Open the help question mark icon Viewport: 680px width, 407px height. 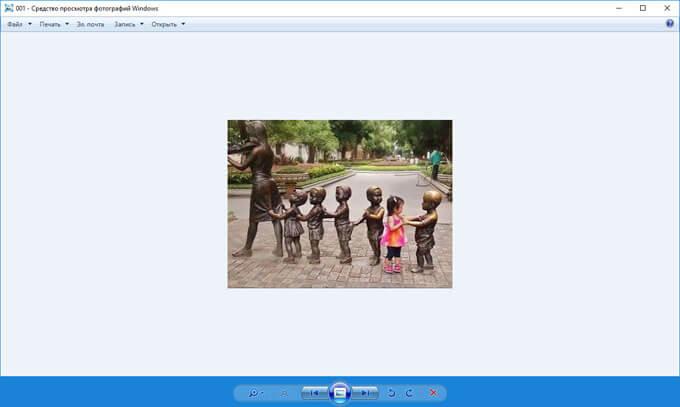(670, 24)
